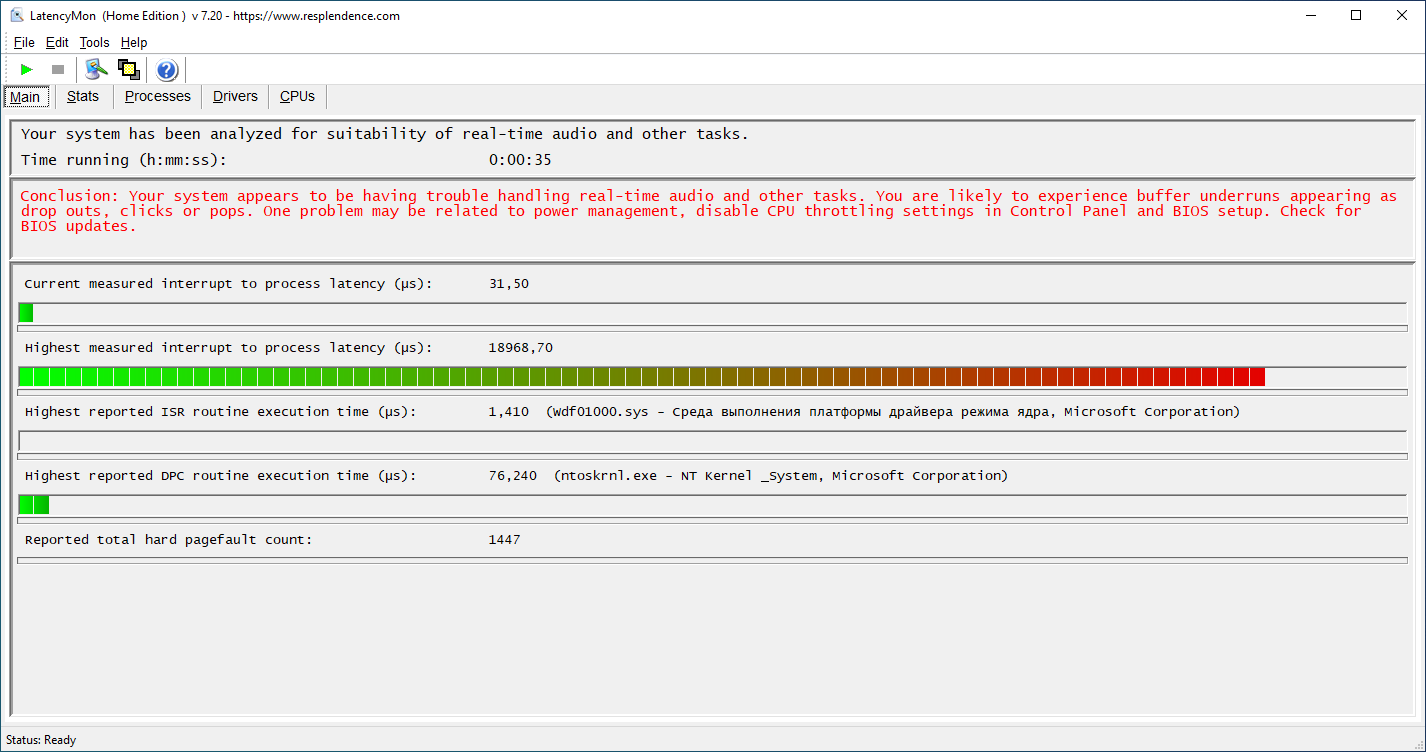Click the yellow overlapping windows toolbar icon
Screen dimensions: 1426x752
coord(128,69)
